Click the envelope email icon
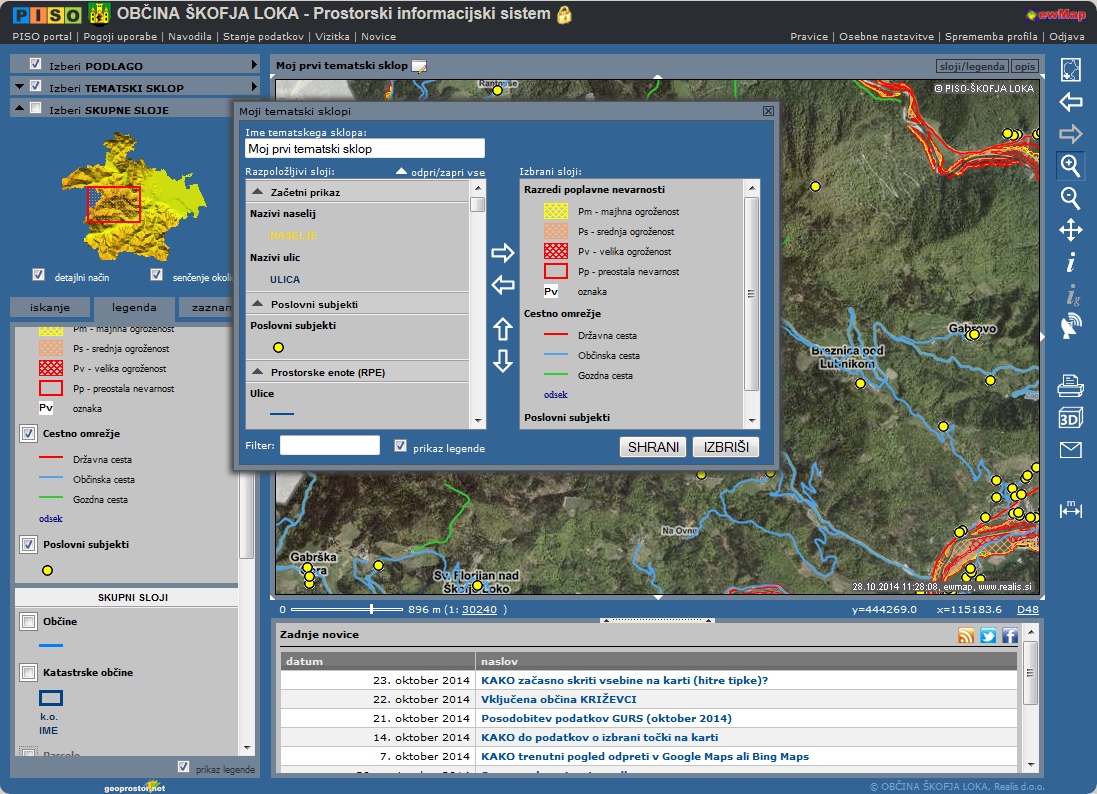The image size is (1097, 794). [x=1071, y=450]
